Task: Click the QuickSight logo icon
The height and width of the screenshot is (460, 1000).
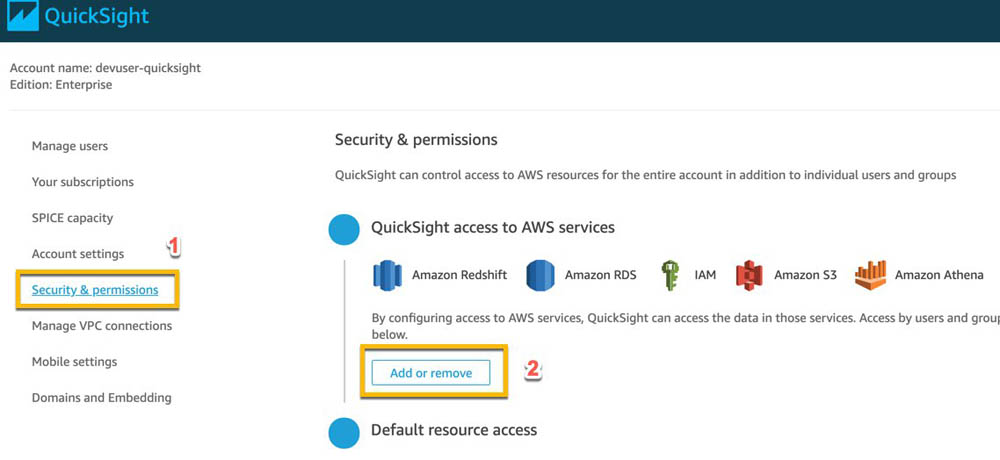Action: 22,16
